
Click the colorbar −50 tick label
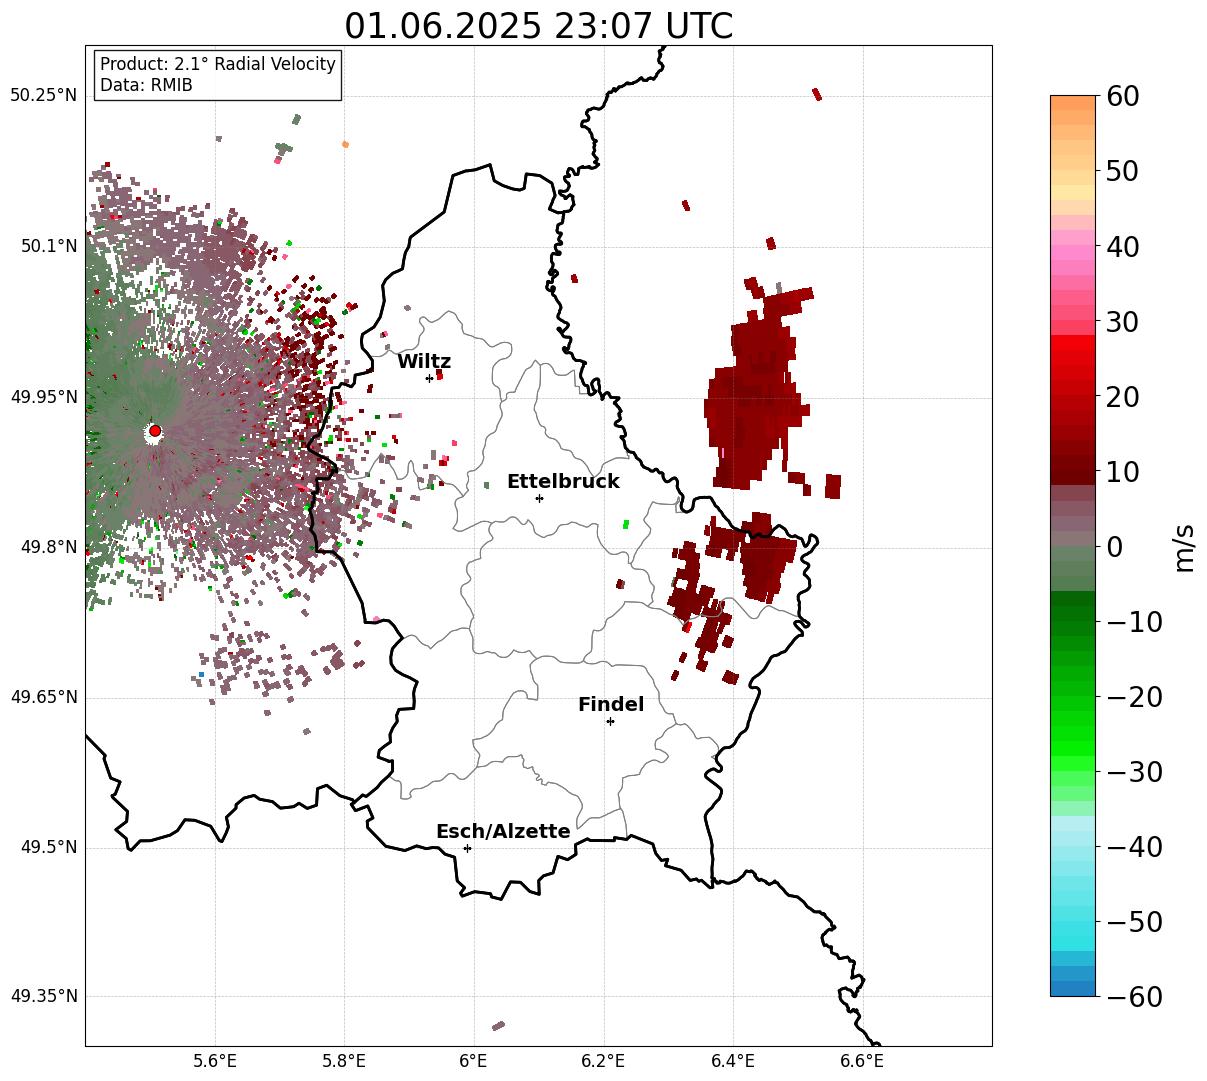tap(1134, 921)
